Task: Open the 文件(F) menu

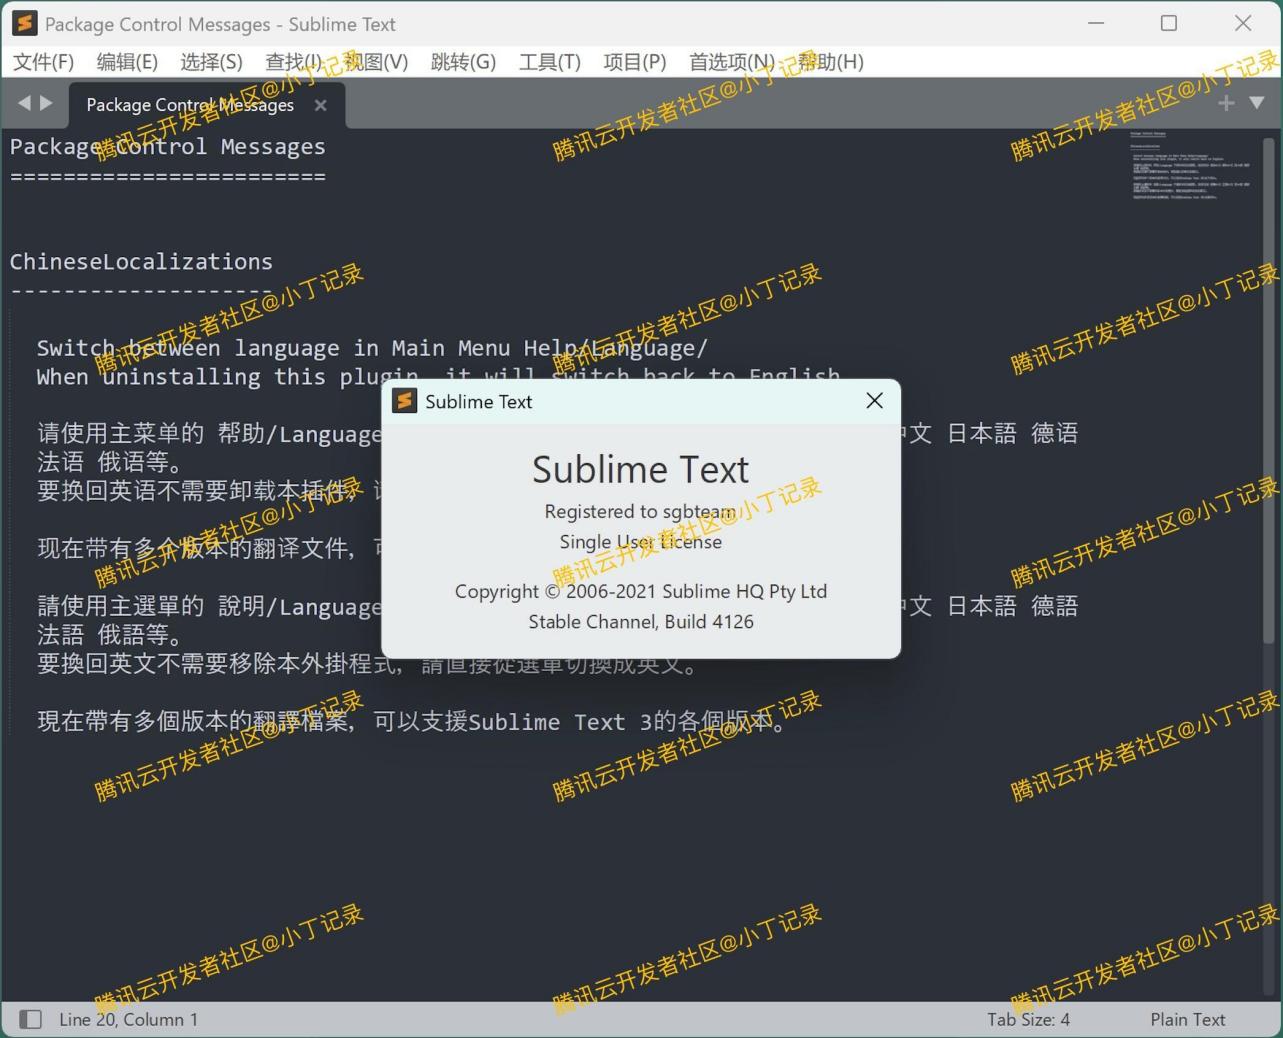Action: [x=43, y=61]
